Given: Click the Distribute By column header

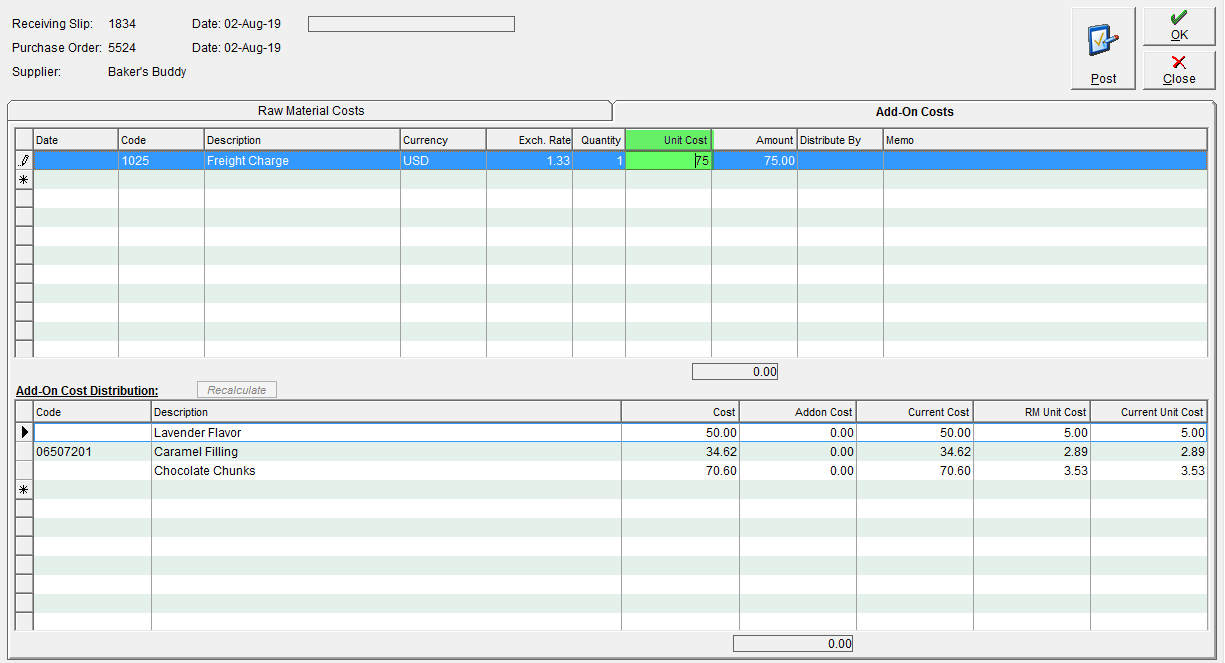Looking at the screenshot, I should (x=840, y=140).
